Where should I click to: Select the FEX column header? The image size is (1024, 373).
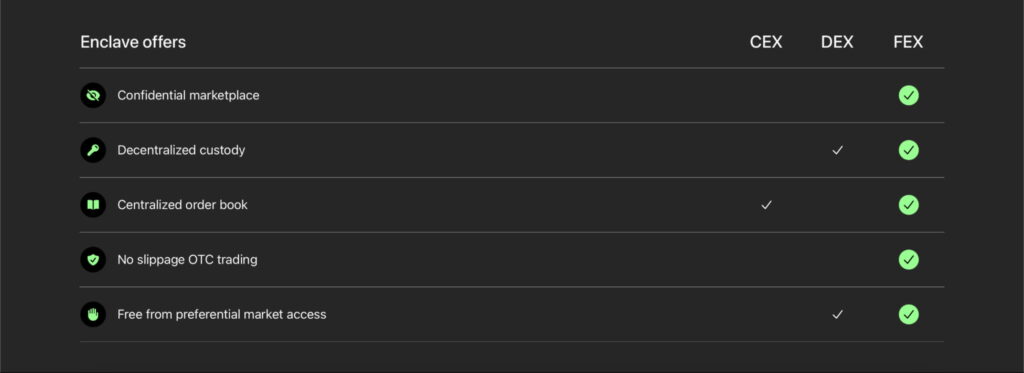tap(908, 42)
